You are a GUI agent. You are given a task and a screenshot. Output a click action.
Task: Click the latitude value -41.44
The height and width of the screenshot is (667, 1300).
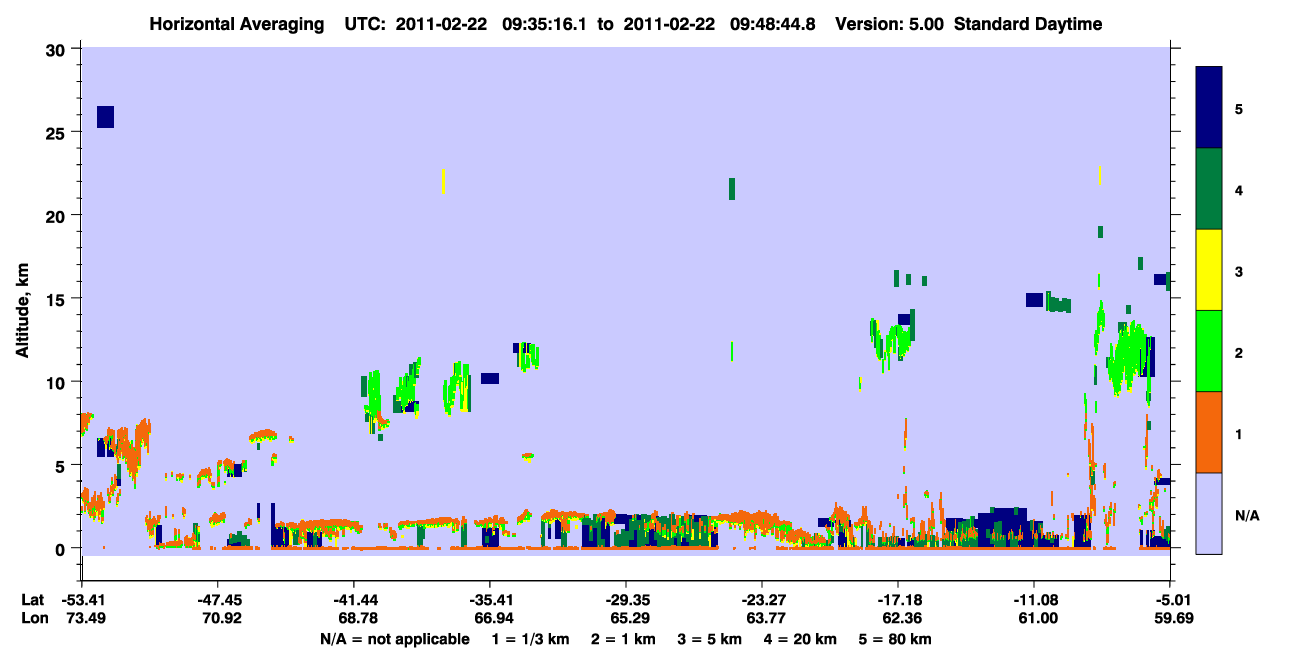point(353,600)
